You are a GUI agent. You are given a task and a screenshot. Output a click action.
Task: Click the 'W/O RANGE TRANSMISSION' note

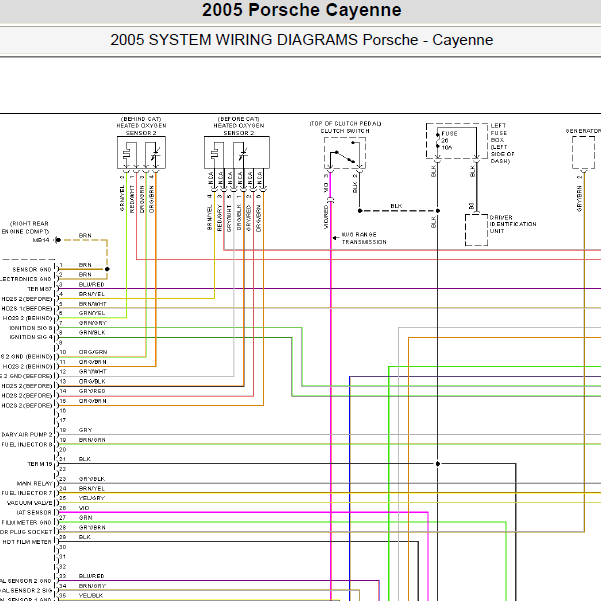(364, 238)
